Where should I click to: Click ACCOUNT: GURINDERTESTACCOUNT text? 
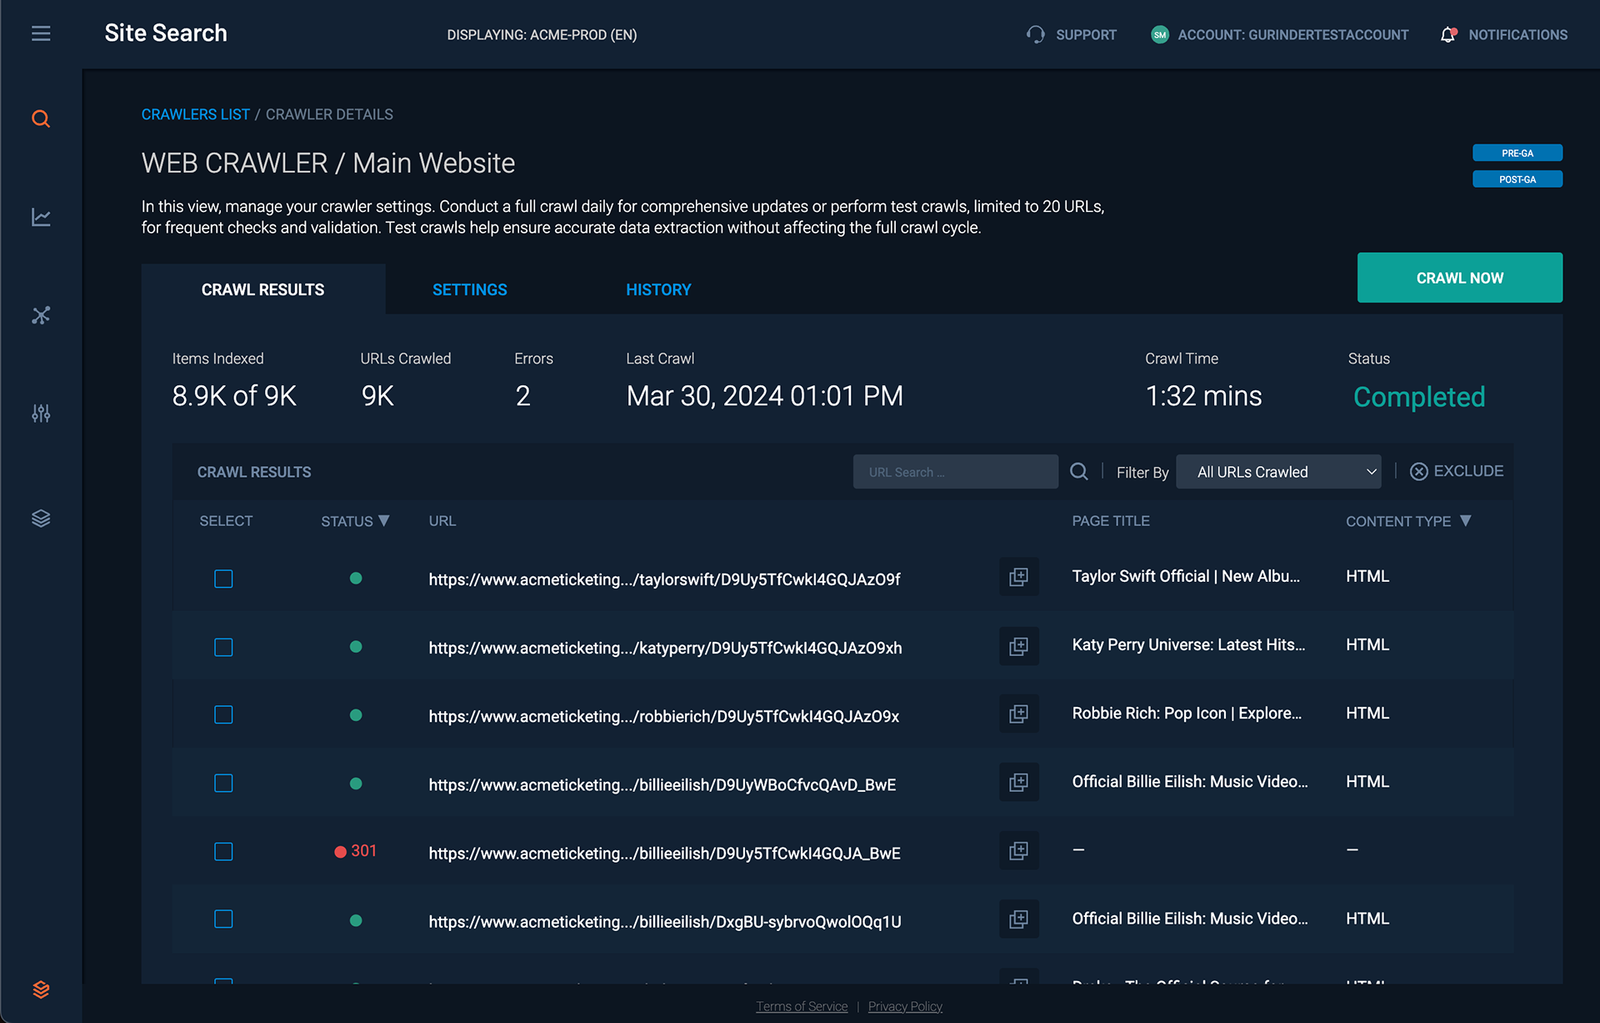coord(1293,35)
